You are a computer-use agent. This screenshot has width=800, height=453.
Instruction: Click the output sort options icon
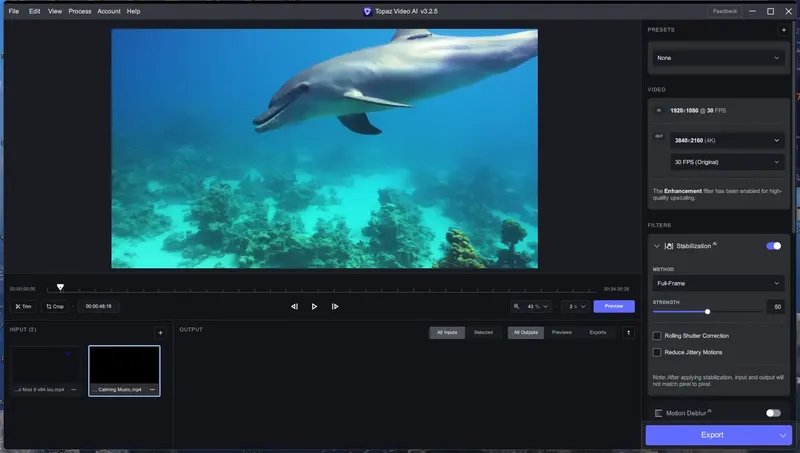(x=629, y=333)
